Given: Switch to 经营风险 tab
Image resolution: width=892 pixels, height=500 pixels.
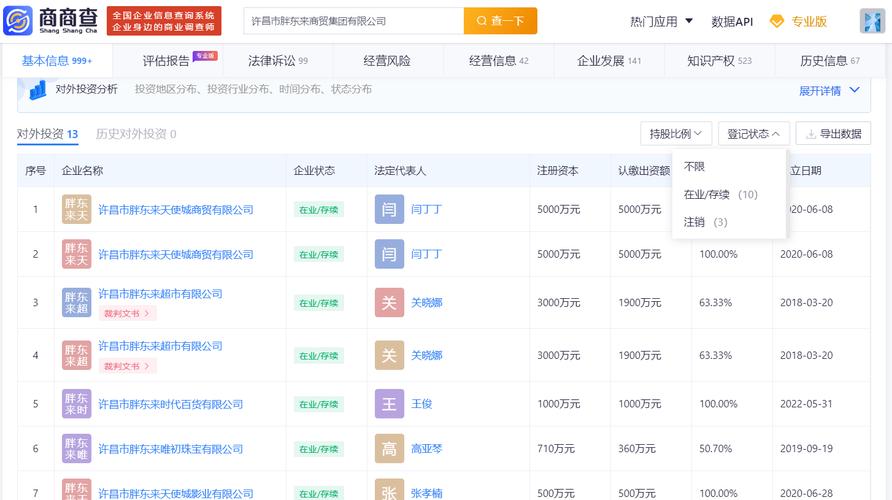Looking at the screenshot, I should (x=387, y=60).
